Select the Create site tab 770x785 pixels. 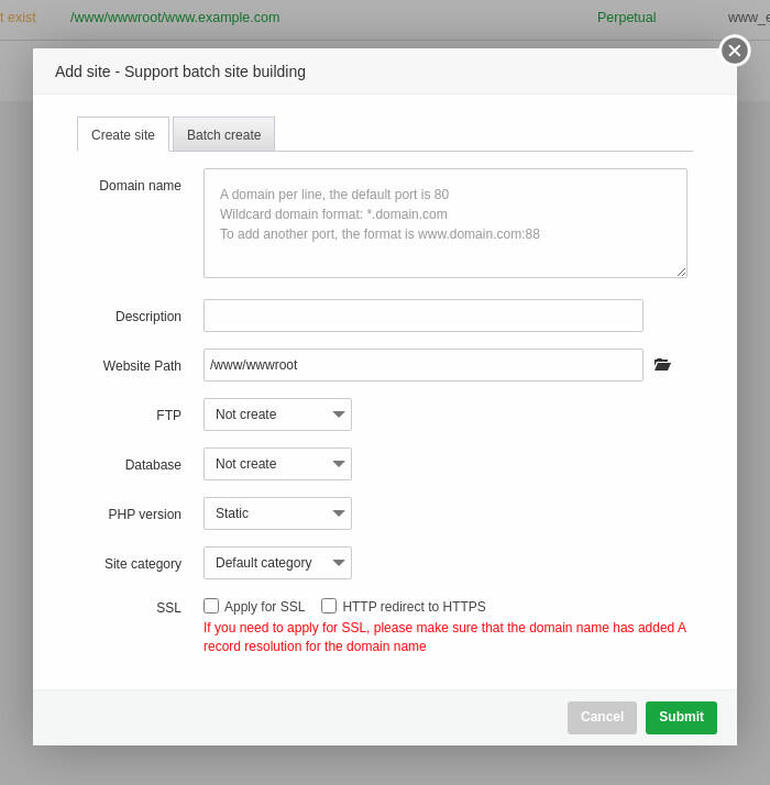123,134
